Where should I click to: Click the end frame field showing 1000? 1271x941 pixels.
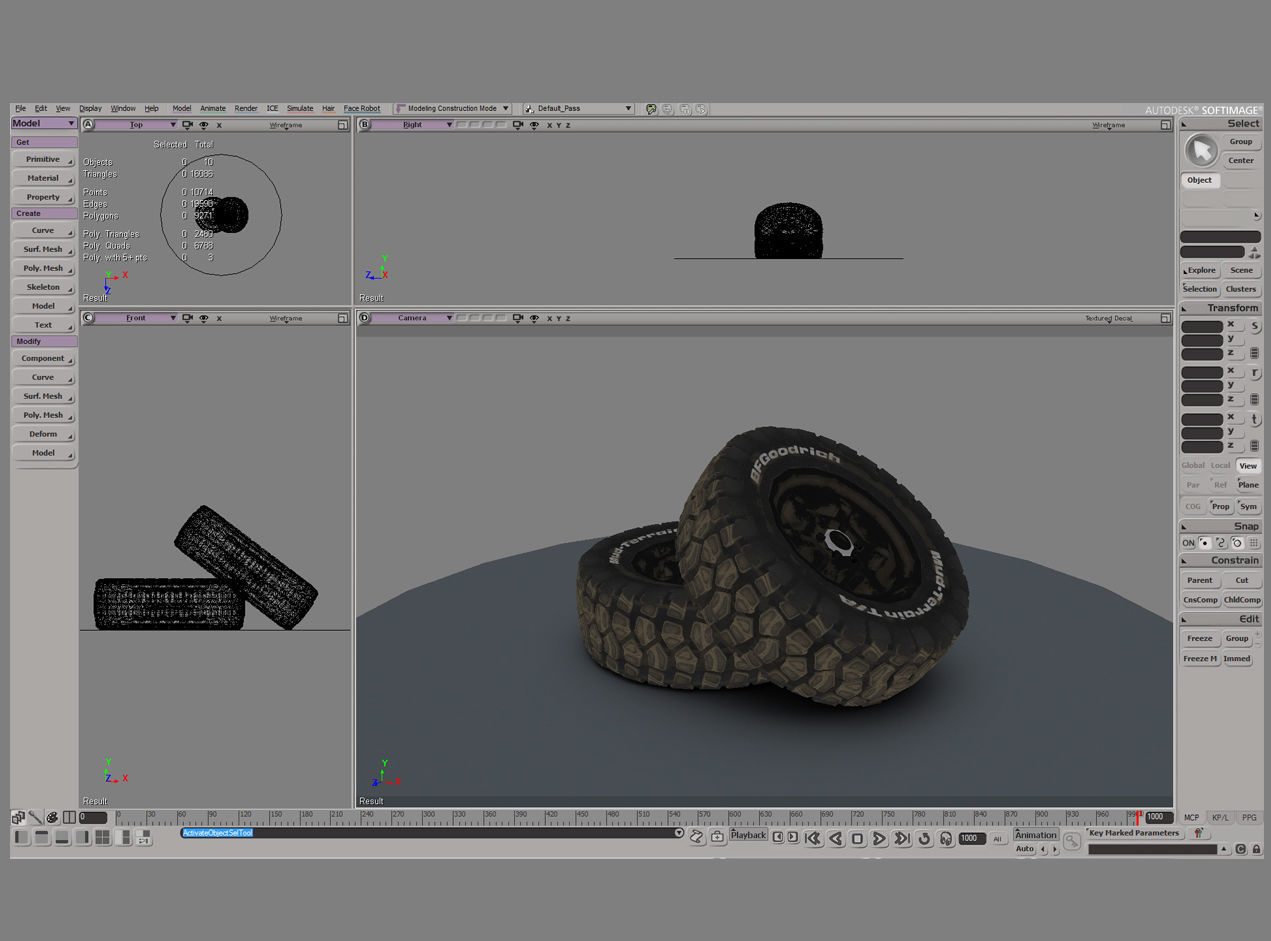[x=1160, y=817]
